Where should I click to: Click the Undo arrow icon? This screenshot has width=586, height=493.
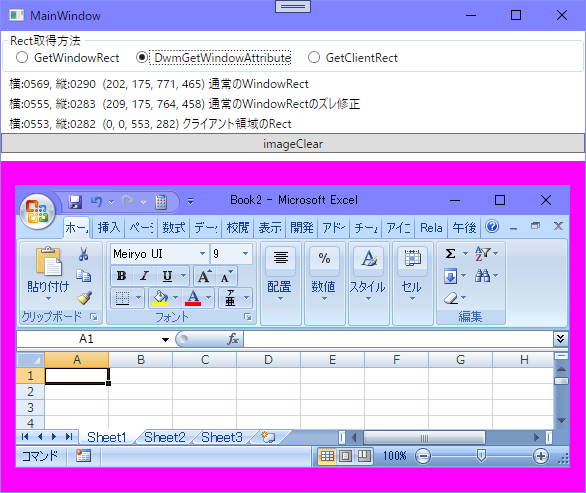[x=96, y=202]
